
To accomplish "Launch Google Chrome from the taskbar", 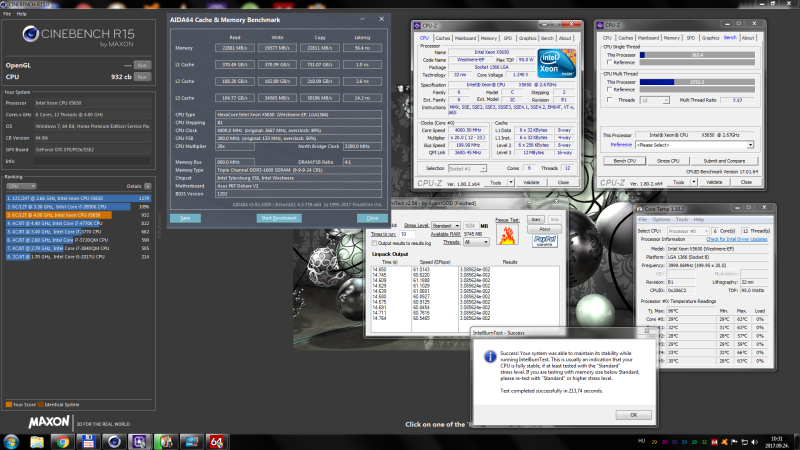I will tap(63, 442).
